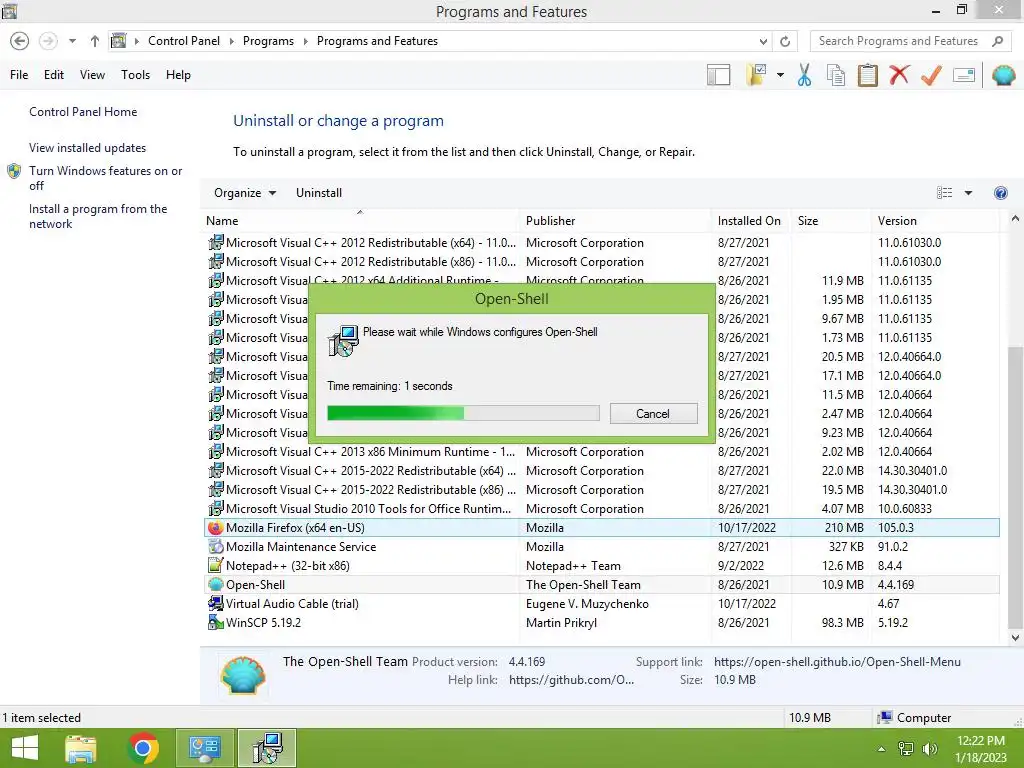Click the volume speaker tray icon

pyautogui.click(x=930, y=749)
